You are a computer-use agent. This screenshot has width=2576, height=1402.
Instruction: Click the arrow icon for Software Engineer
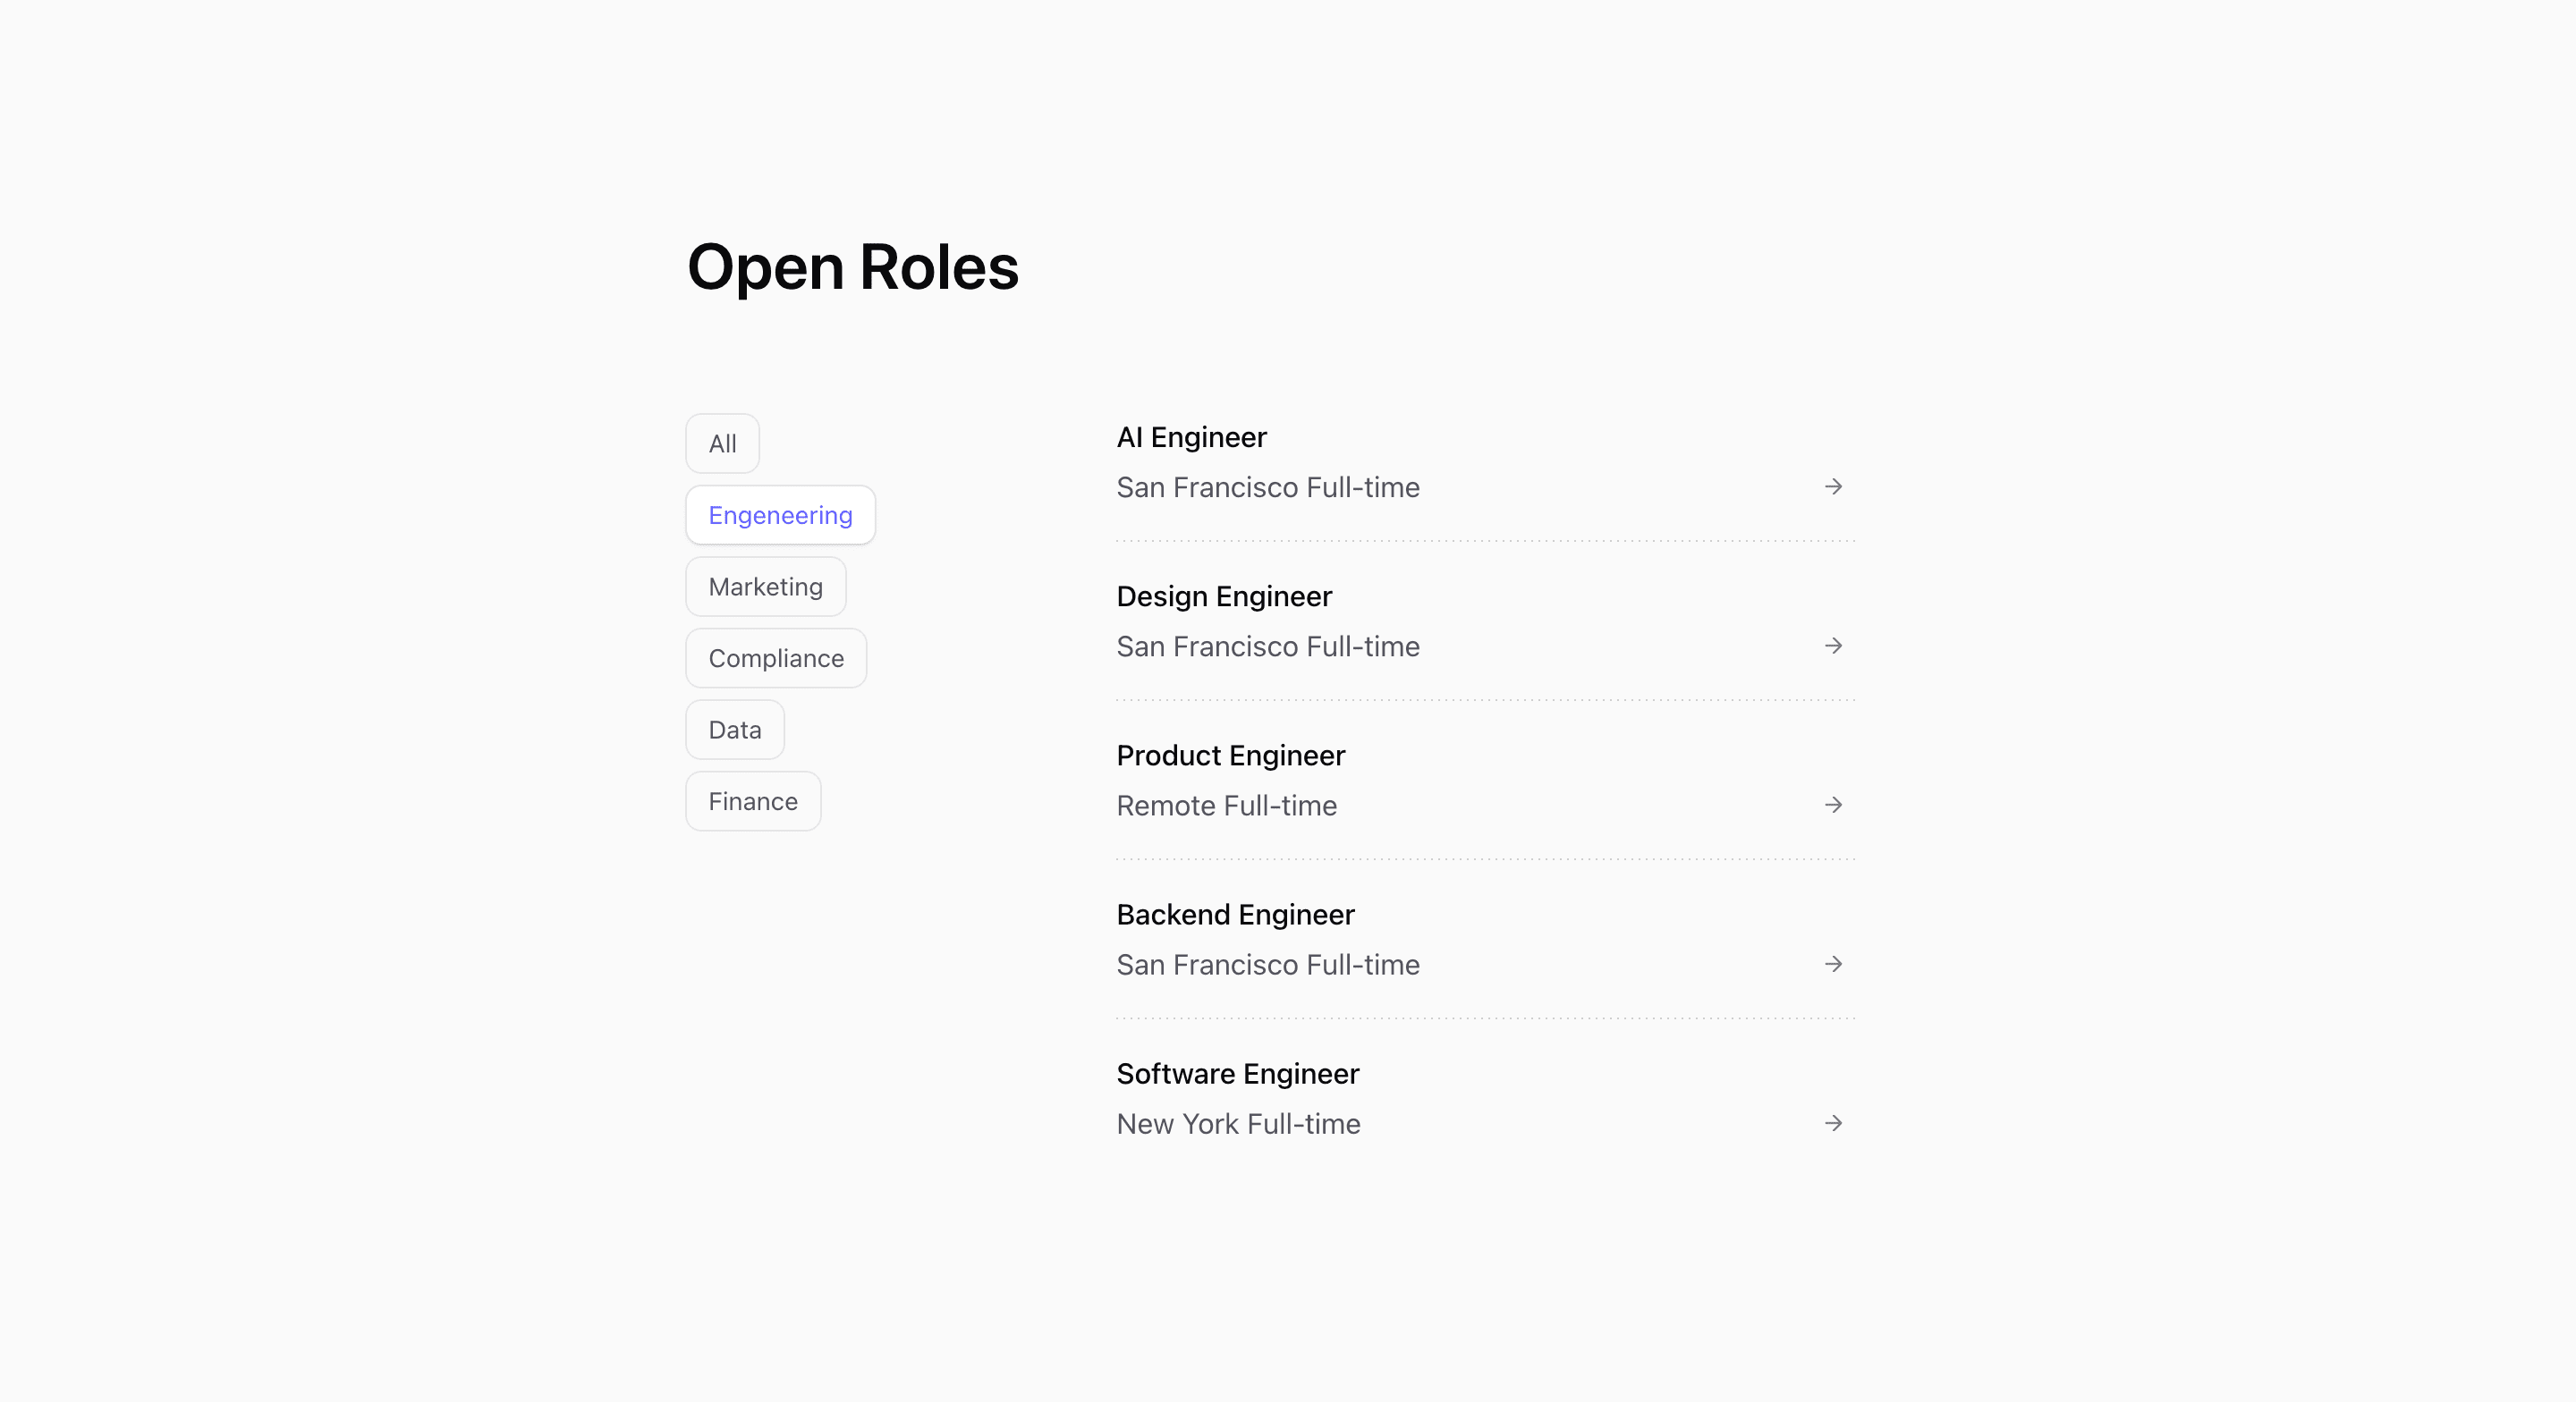coord(1833,1123)
